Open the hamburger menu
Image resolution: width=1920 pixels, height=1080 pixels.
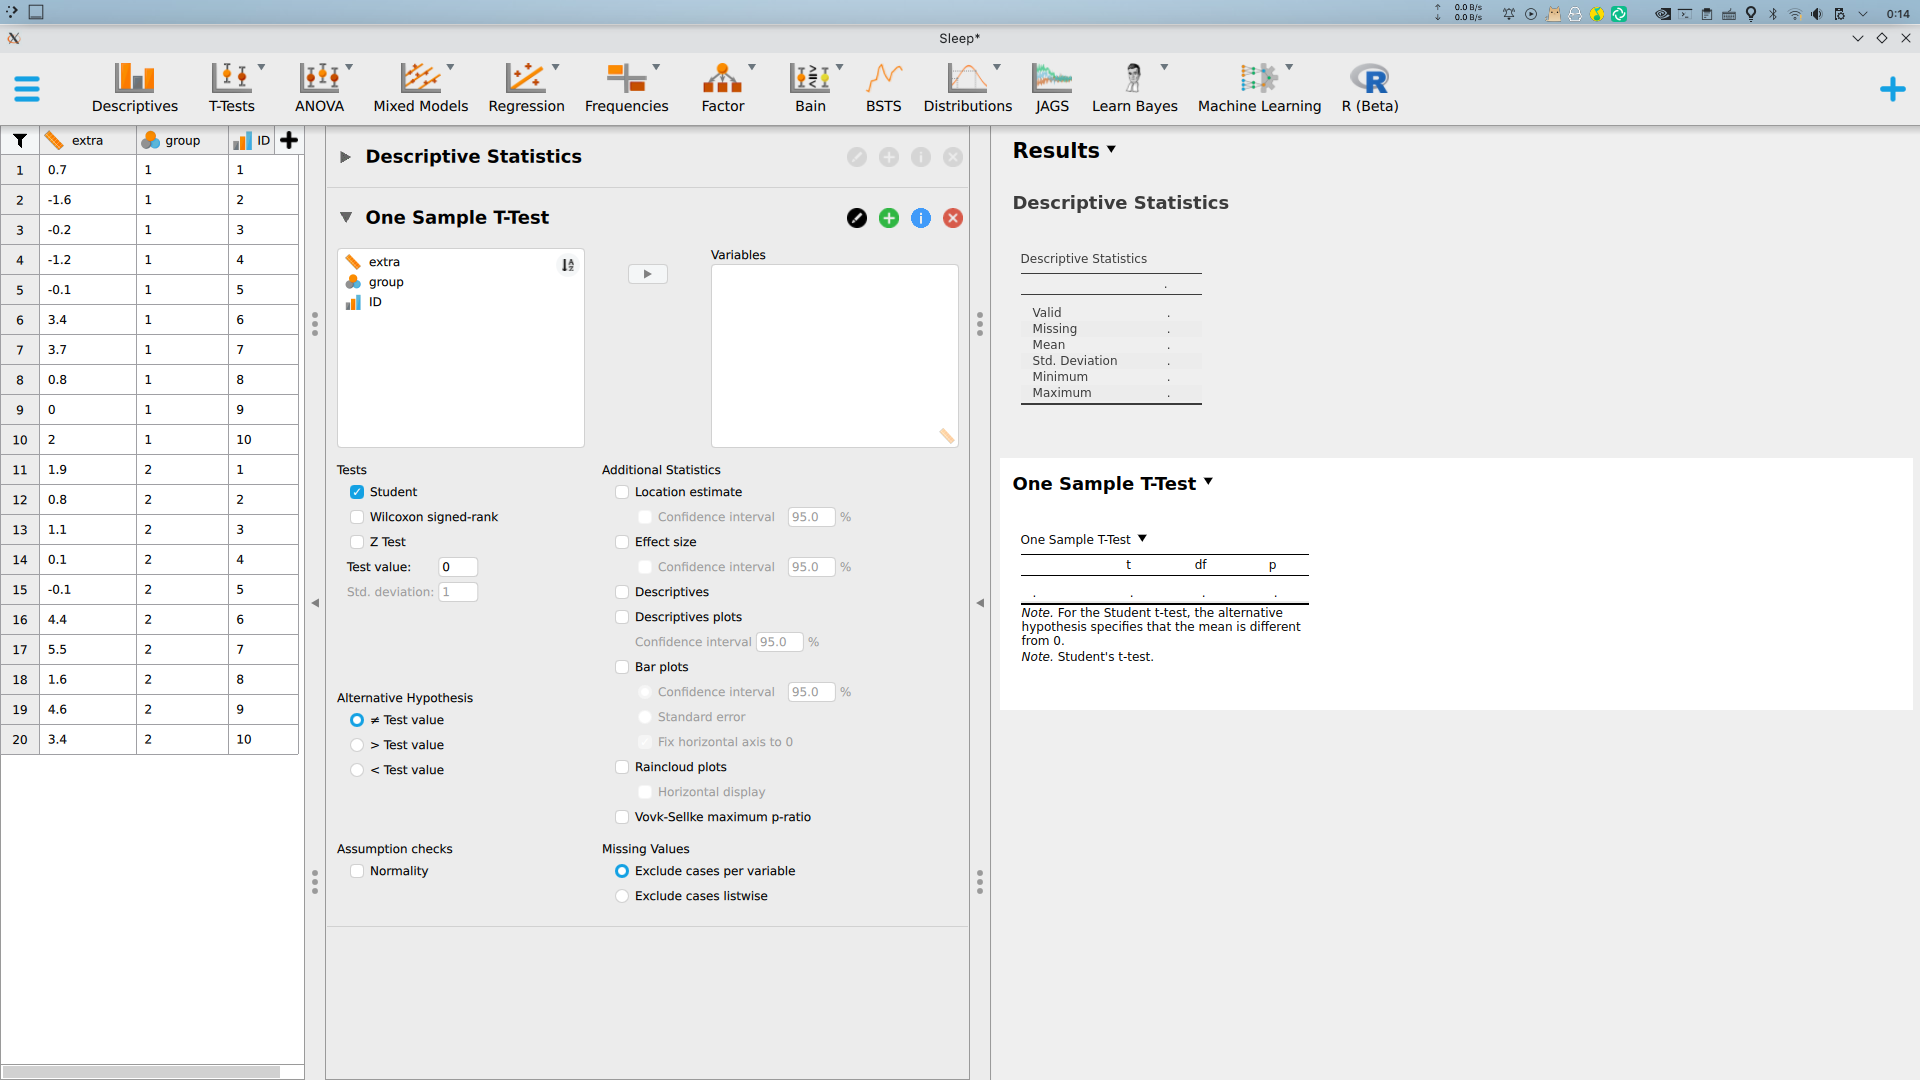click(27, 88)
